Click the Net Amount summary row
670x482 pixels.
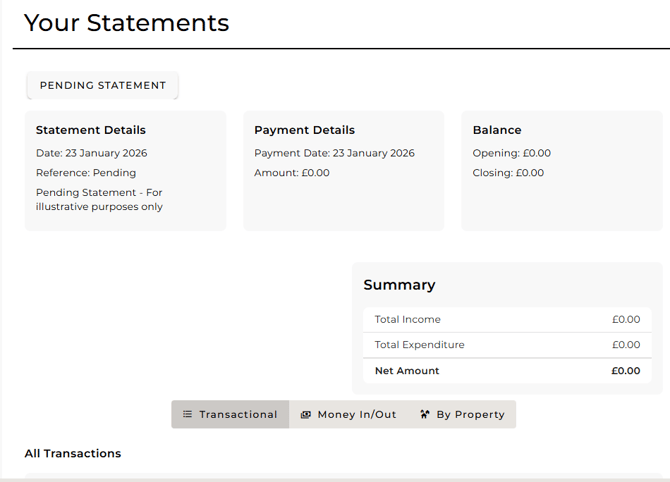pos(507,371)
